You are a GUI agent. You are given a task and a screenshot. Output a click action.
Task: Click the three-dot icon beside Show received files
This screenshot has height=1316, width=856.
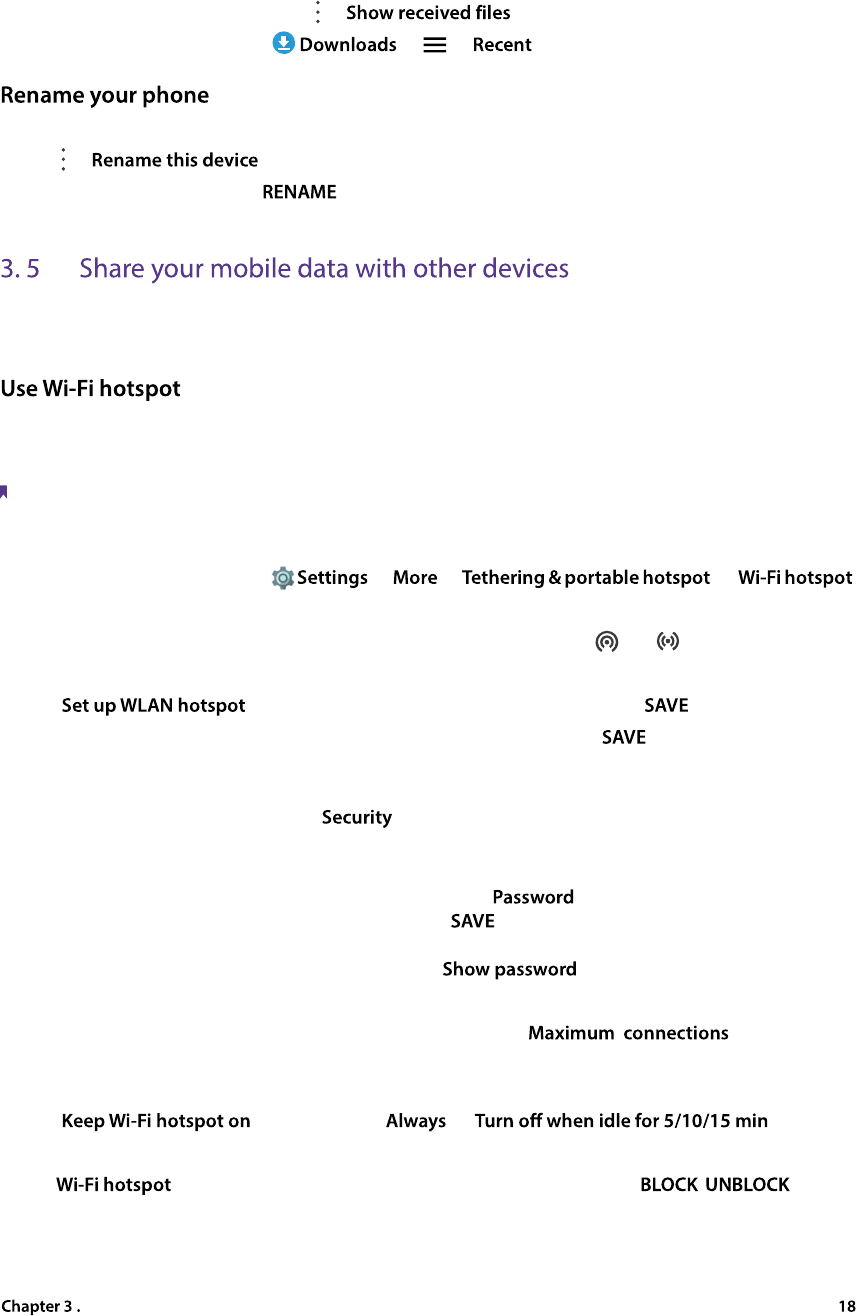318,12
